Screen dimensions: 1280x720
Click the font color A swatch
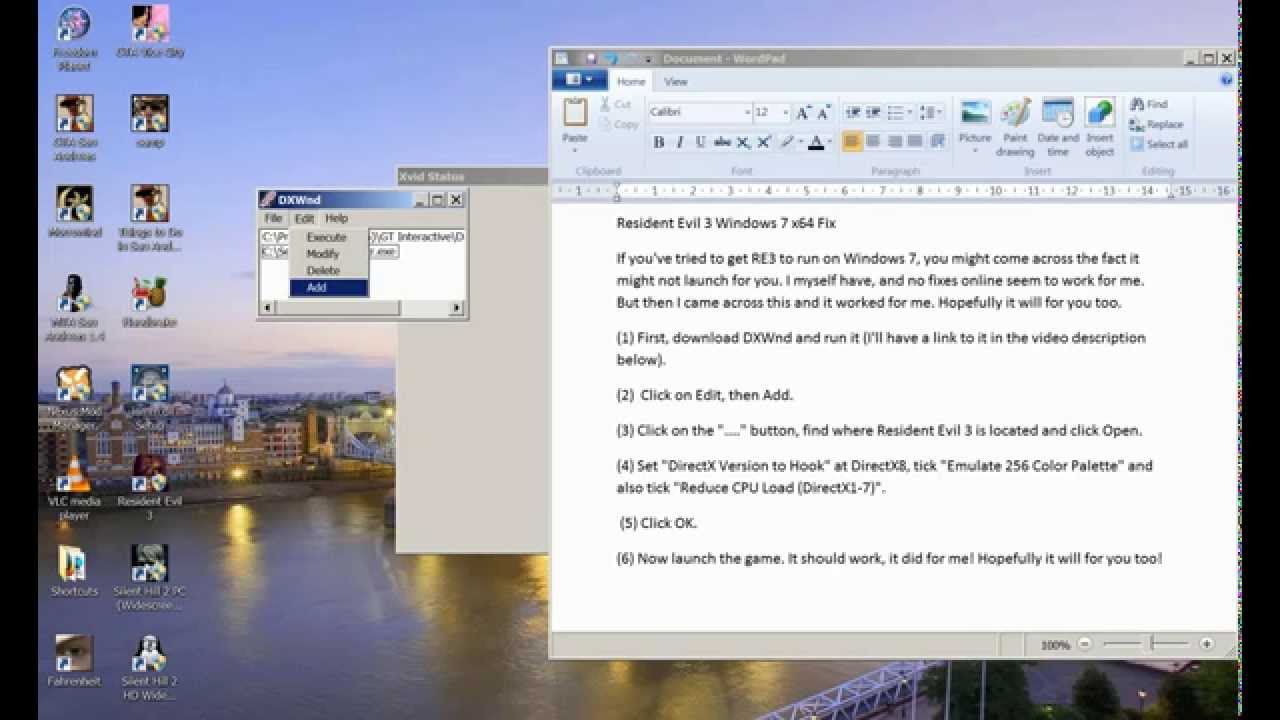tap(816, 142)
